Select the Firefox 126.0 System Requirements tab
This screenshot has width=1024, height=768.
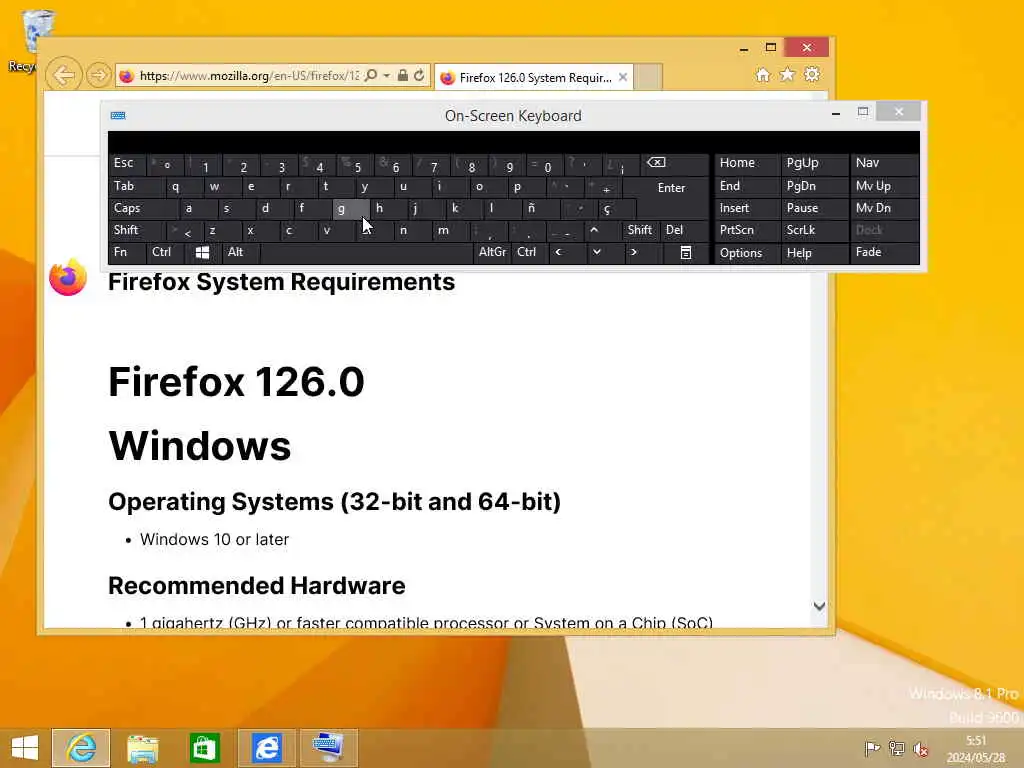(534, 77)
